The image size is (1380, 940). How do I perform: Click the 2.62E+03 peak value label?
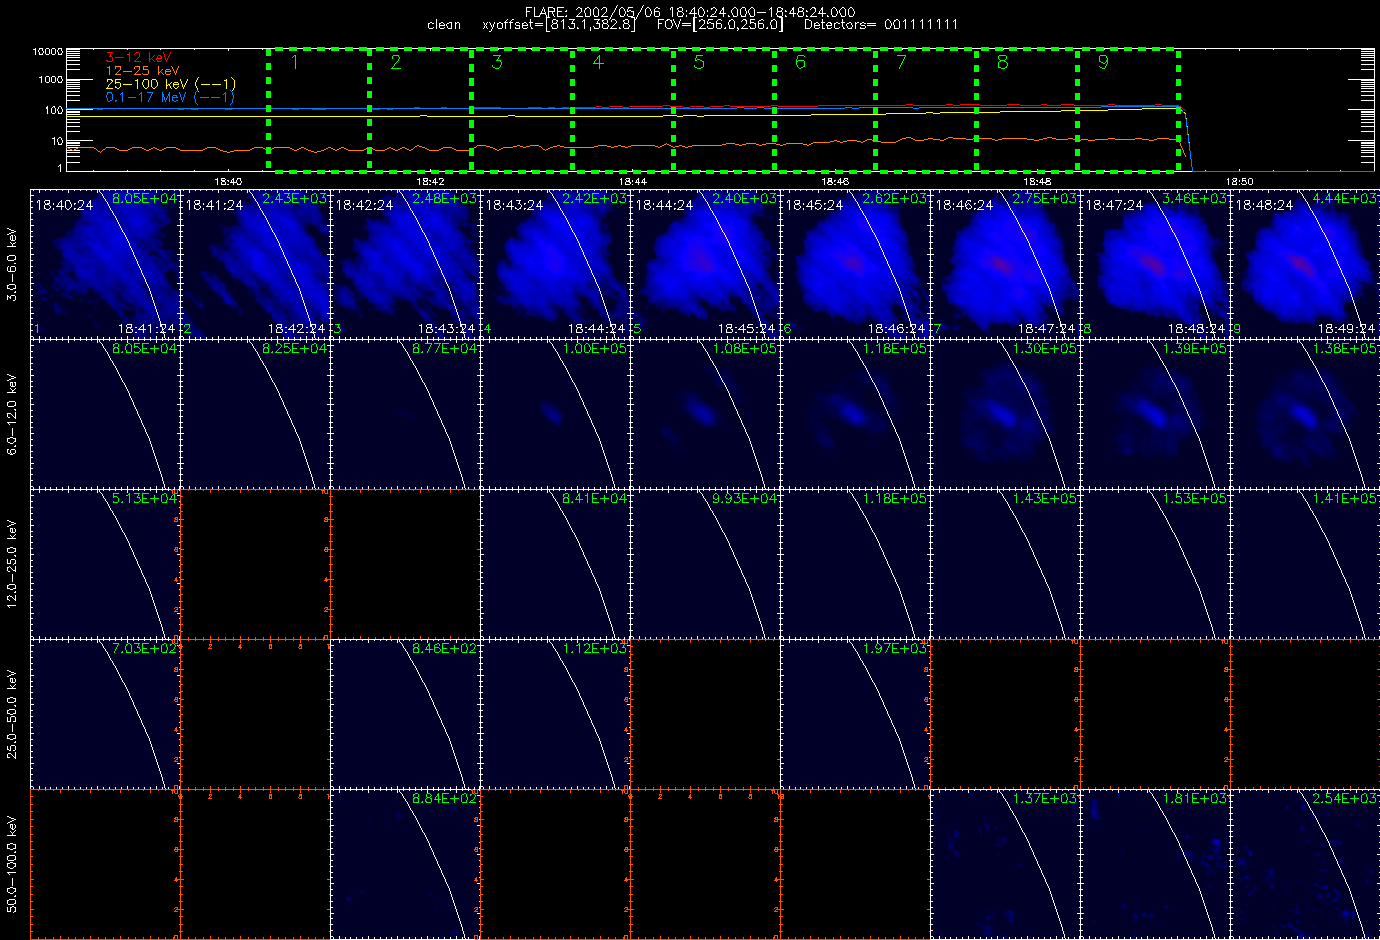pos(894,199)
